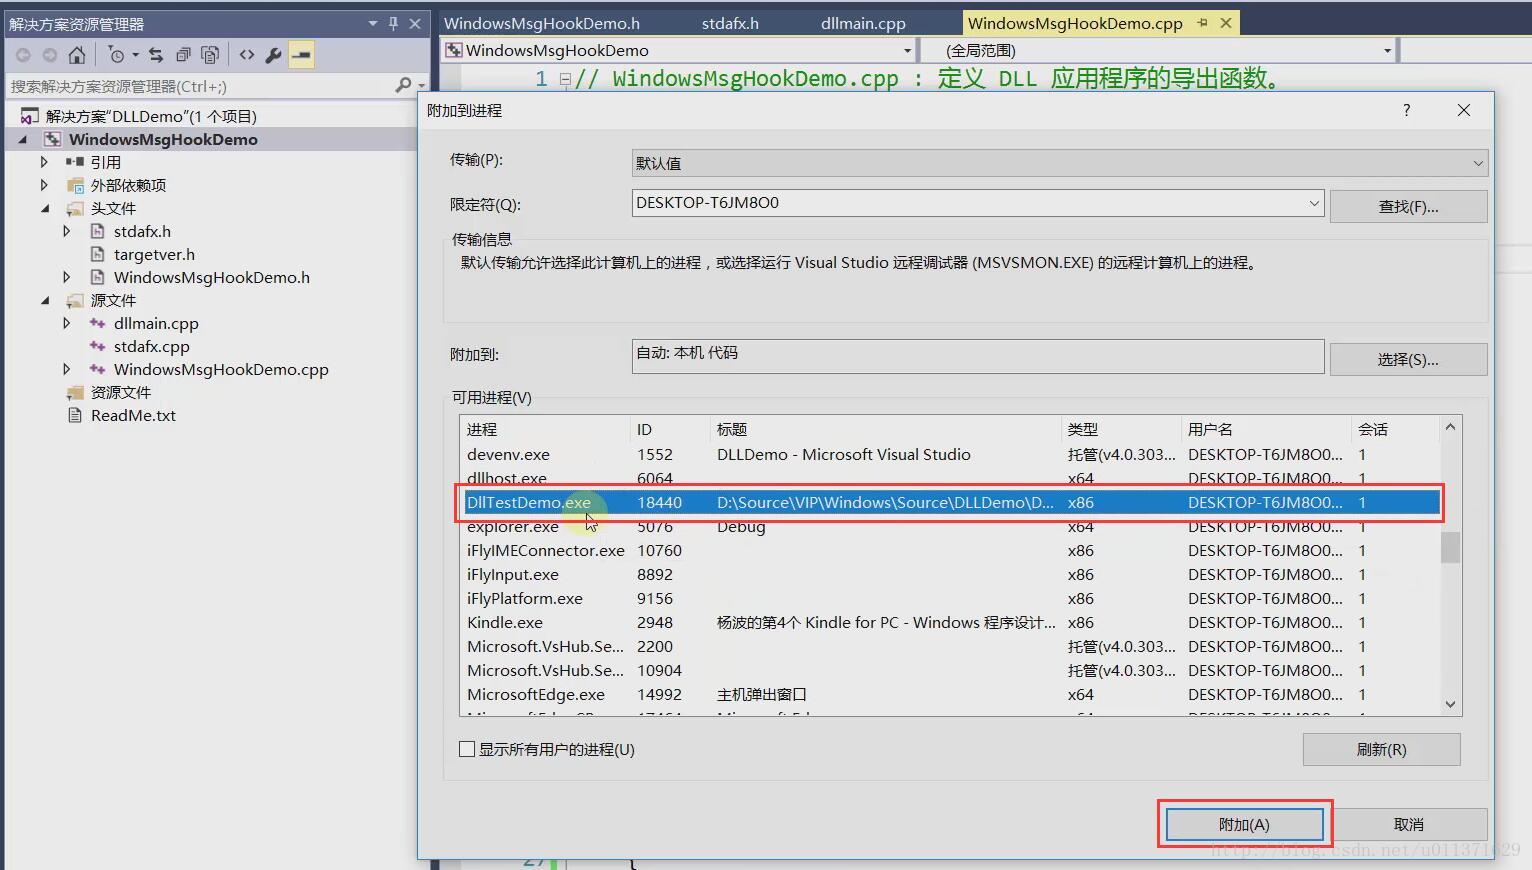Collapse the 源文件 folder
This screenshot has width=1532, height=870.
click(44, 300)
